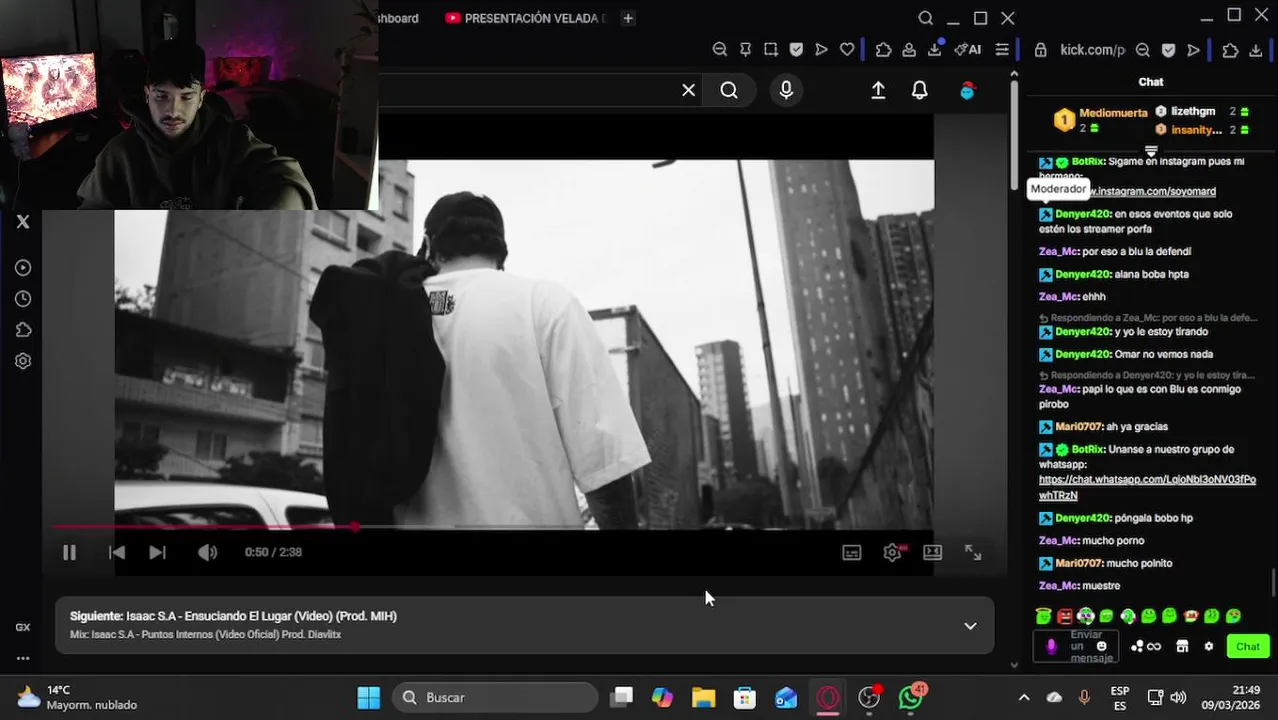Open the video player settings gear
This screenshot has width=1278, height=720.
click(x=892, y=552)
